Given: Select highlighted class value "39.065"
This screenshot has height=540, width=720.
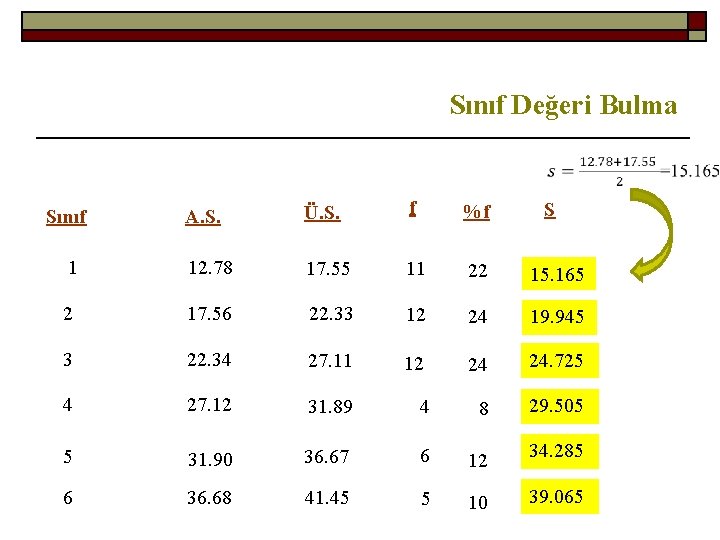Looking at the screenshot, I should (560, 496).
